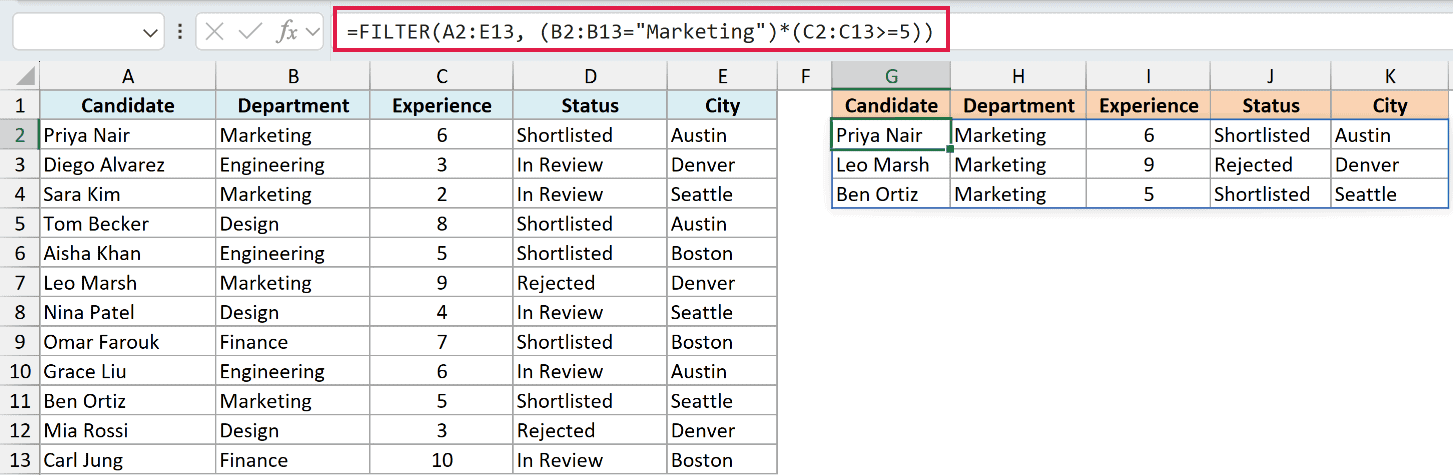Click the Experience header in column C
Viewport: 1453px width, 475px height.
point(441,105)
